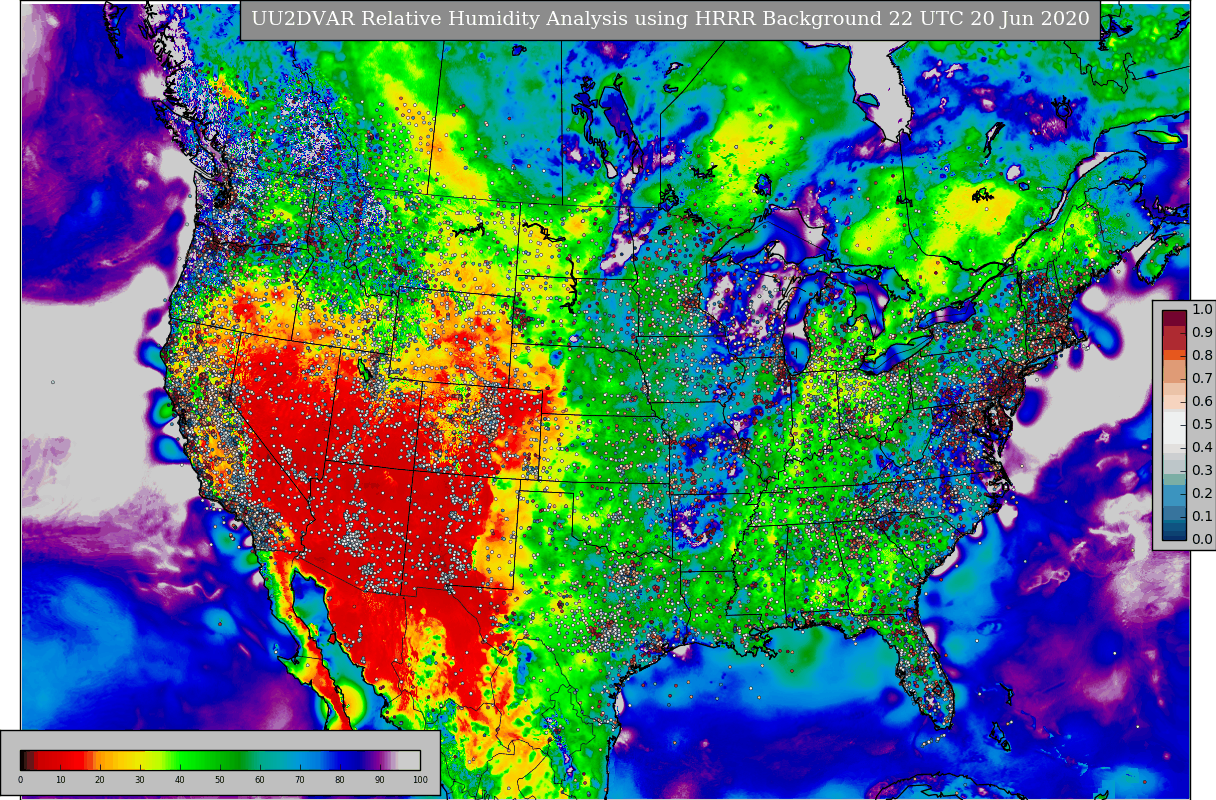Screen dimensions: 1216x800
Task: Select the '90' tick label on humidity colorbar
Action: tap(380, 780)
